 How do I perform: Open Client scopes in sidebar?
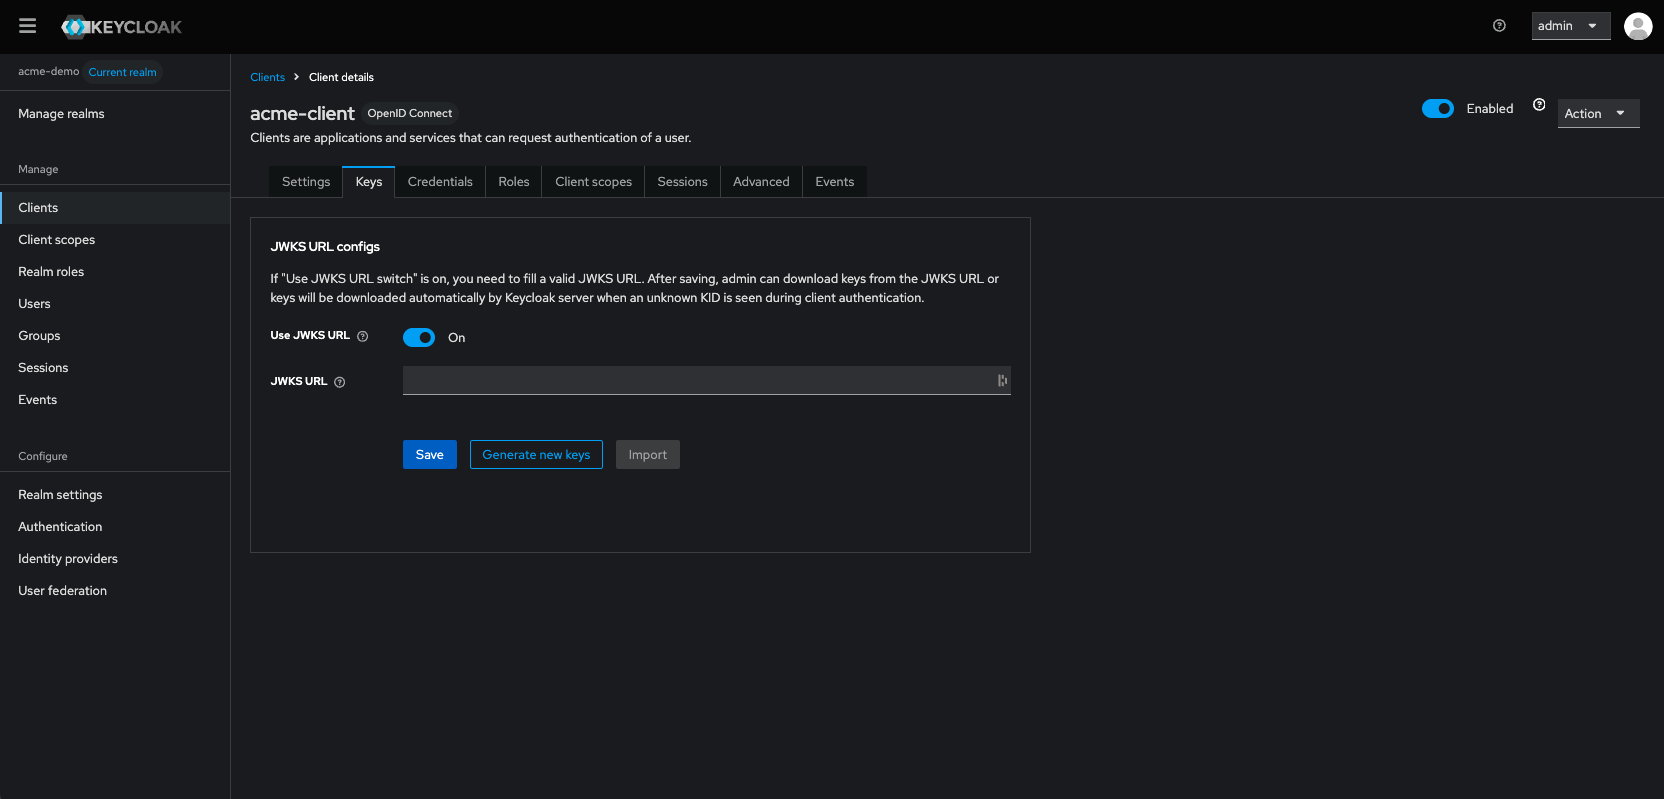tap(115, 240)
